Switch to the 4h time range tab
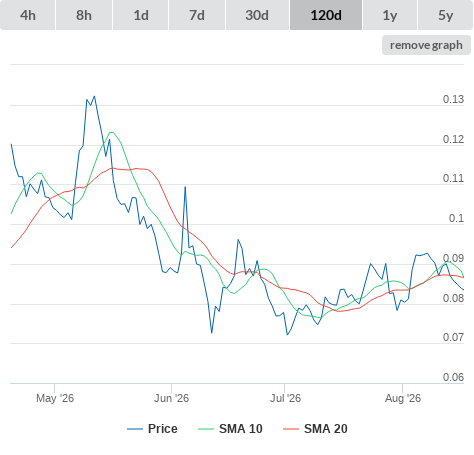This screenshot has height=455, width=474. point(28,15)
